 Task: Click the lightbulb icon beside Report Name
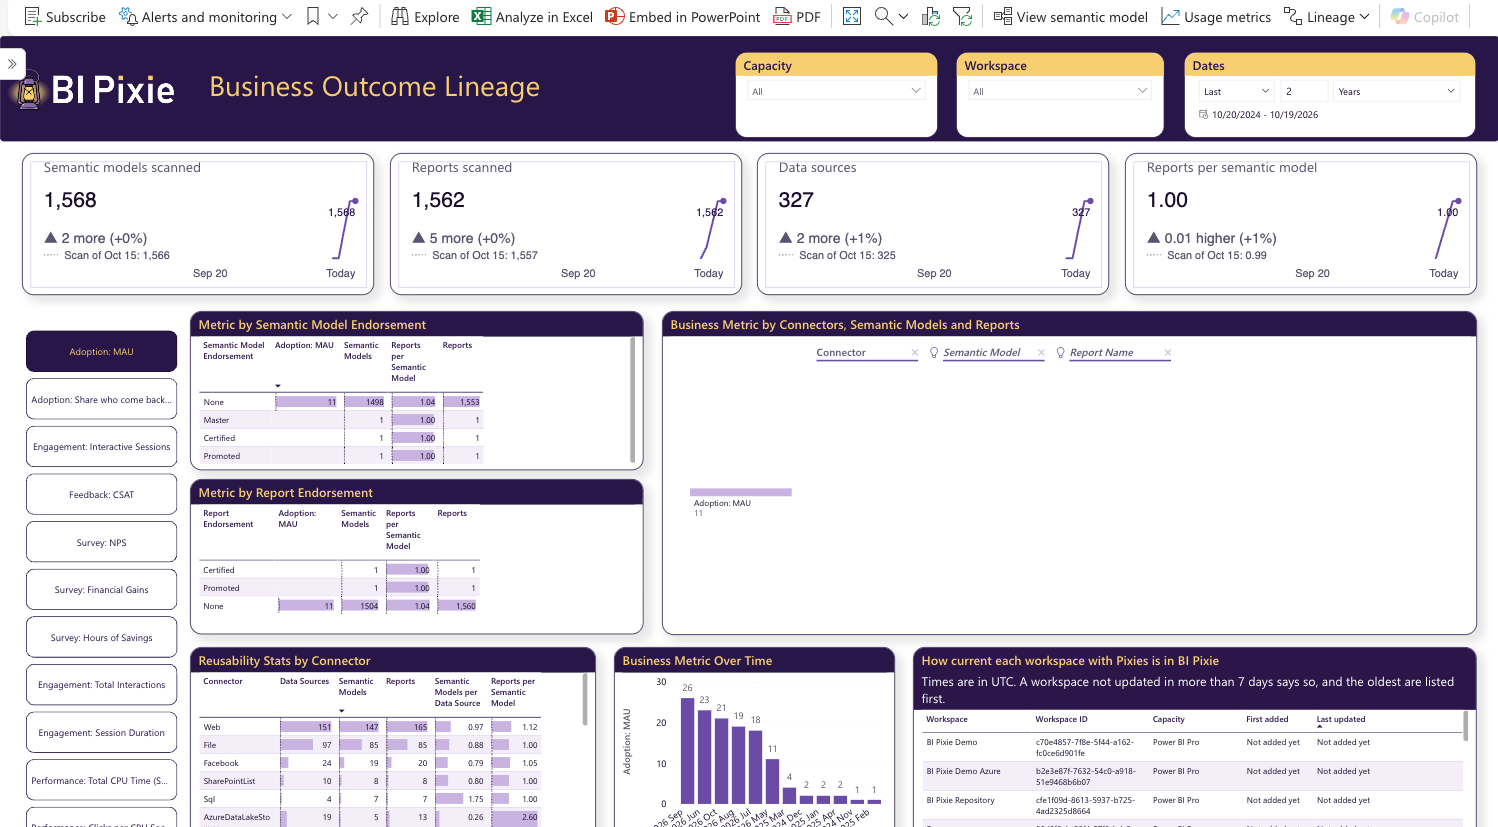click(1061, 353)
